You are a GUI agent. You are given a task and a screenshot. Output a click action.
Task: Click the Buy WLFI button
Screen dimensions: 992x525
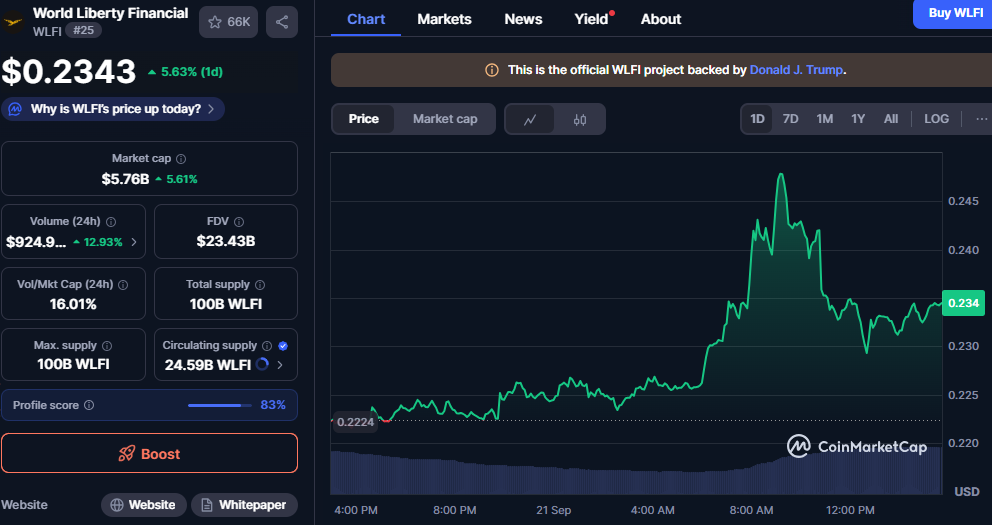[953, 13]
